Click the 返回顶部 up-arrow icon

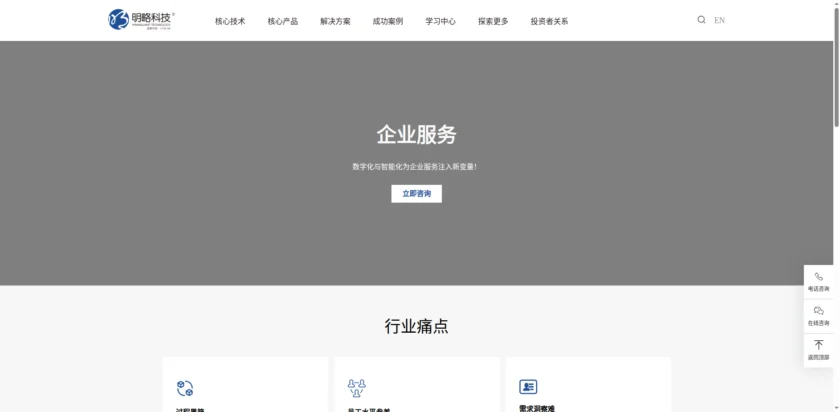click(818, 345)
